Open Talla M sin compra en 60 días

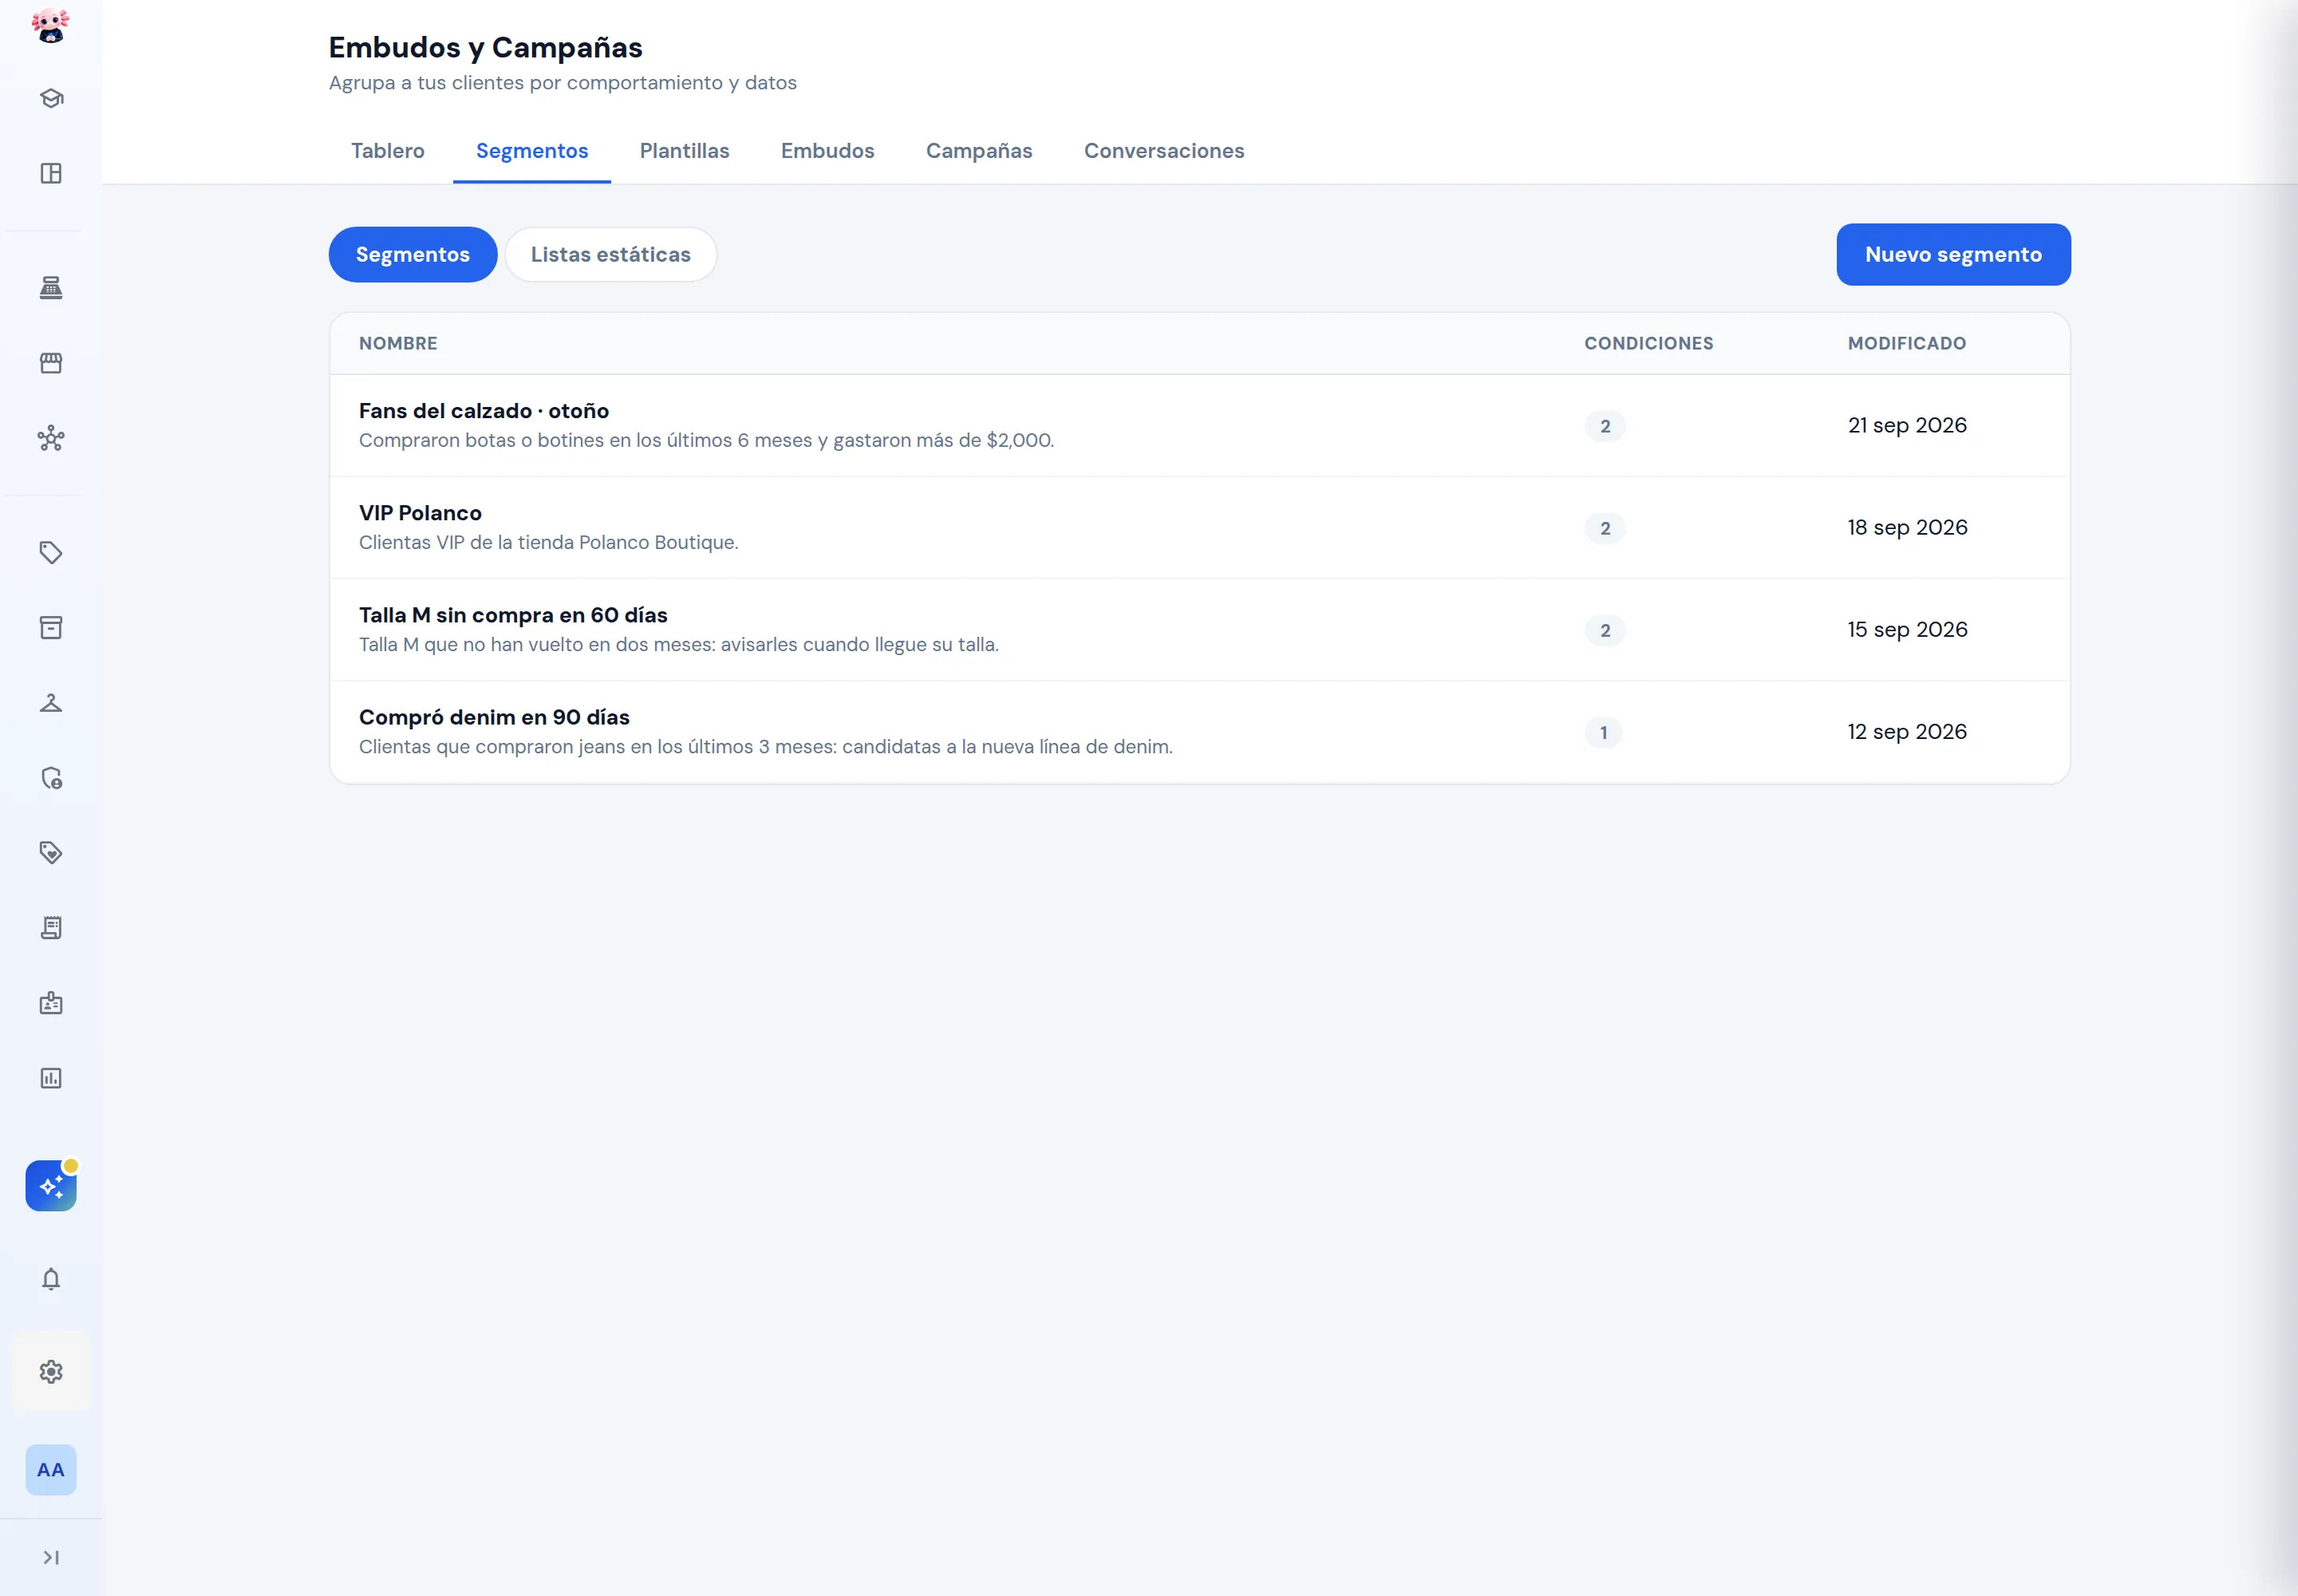(1199, 630)
